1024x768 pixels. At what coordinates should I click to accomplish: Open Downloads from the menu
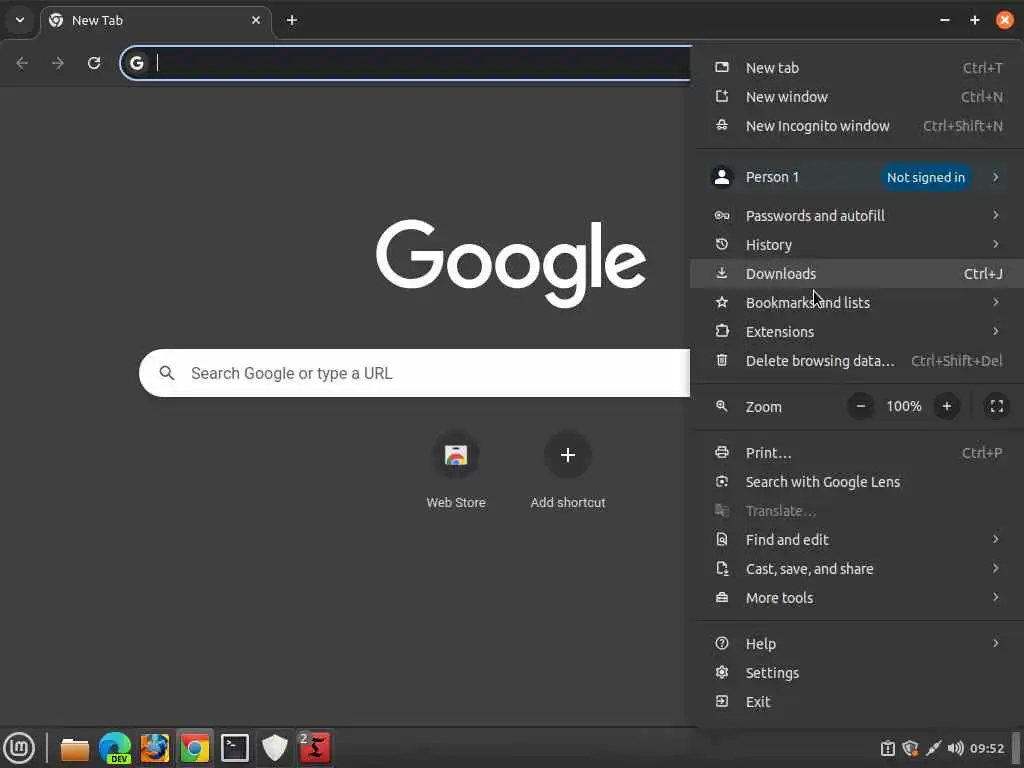[857, 274]
